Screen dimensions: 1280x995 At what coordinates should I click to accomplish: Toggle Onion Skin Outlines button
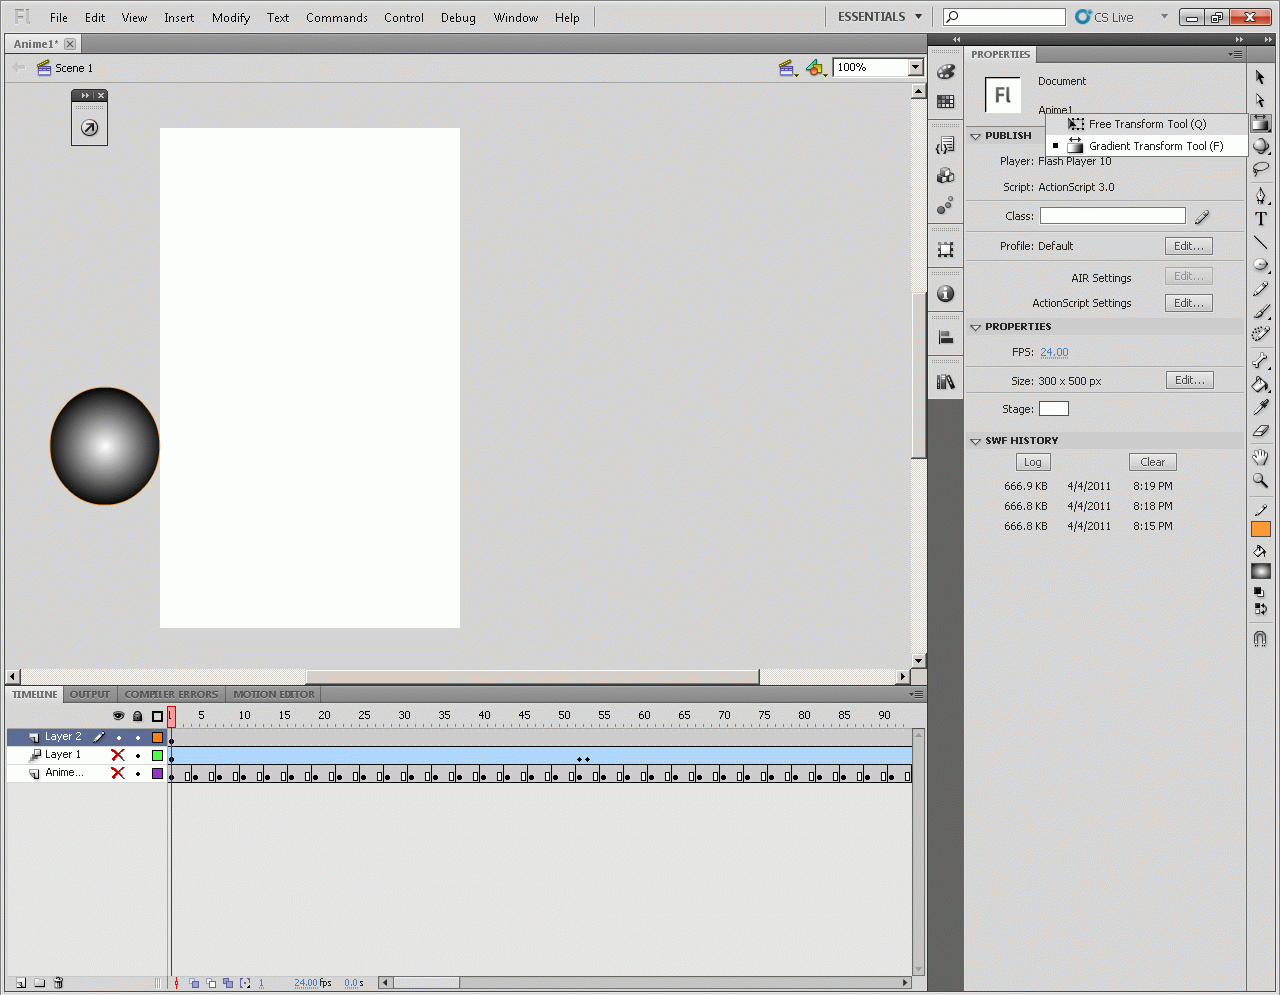pyautogui.click(x=211, y=983)
